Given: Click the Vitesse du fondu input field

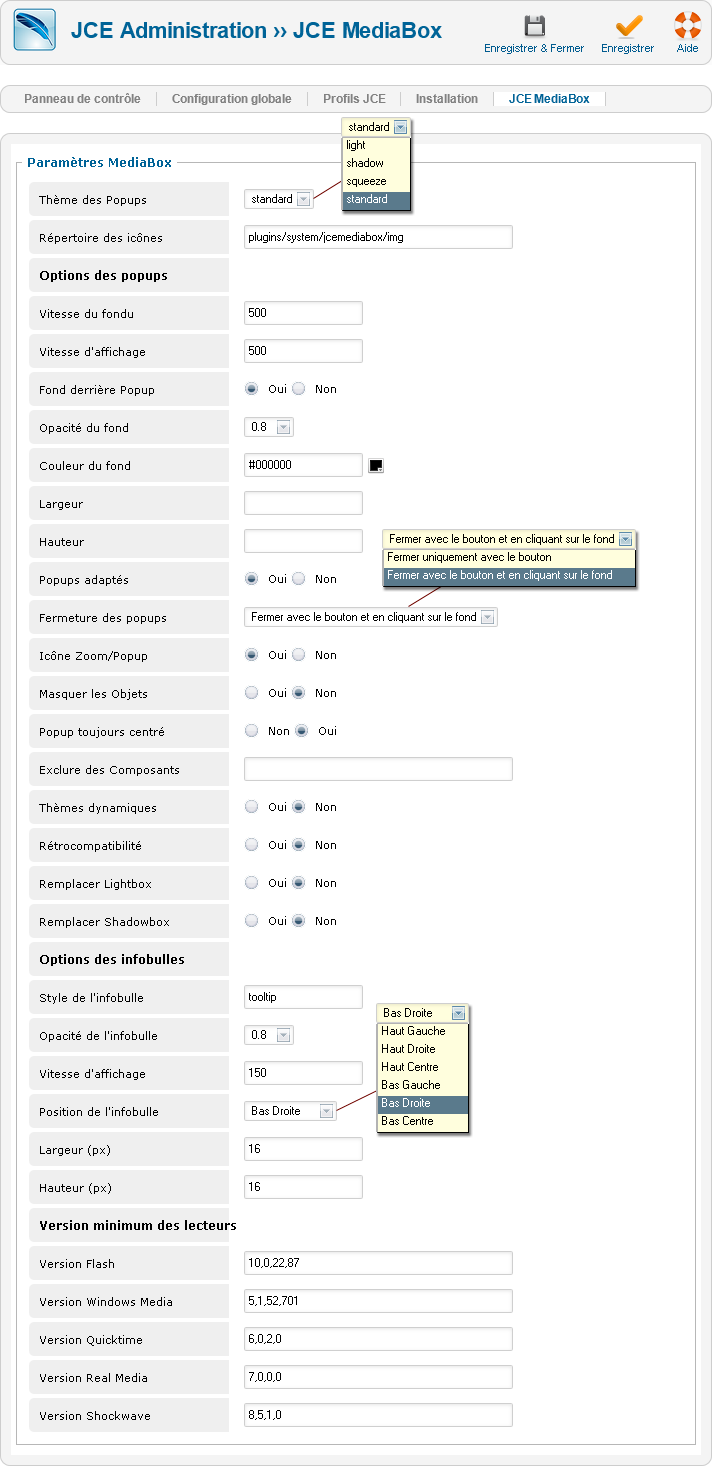Looking at the screenshot, I should [x=303, y=314].
